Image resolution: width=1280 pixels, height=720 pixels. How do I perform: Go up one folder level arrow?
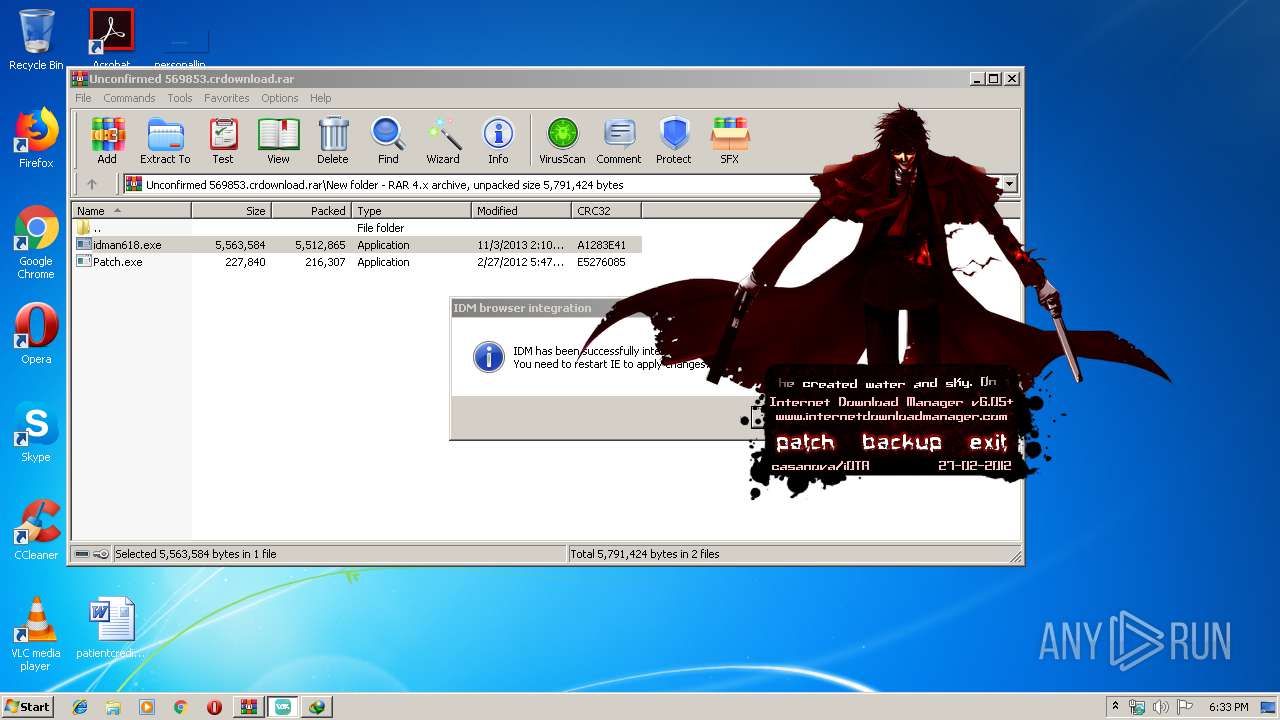click(92, 184)
